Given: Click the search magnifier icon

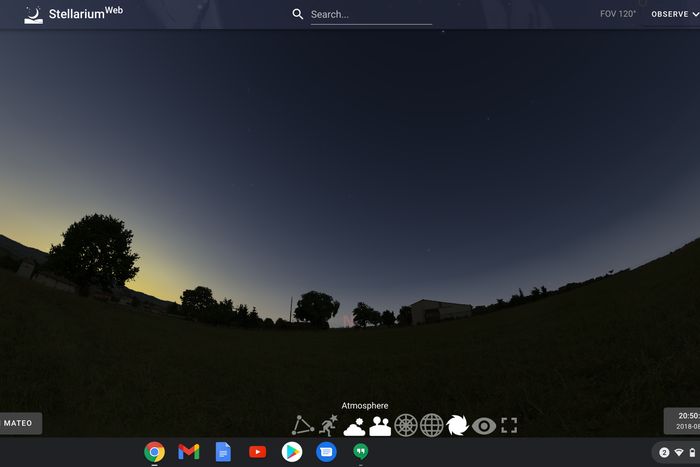Looking at the screenshot, I should pyautogui.click(x=298, y=14).
